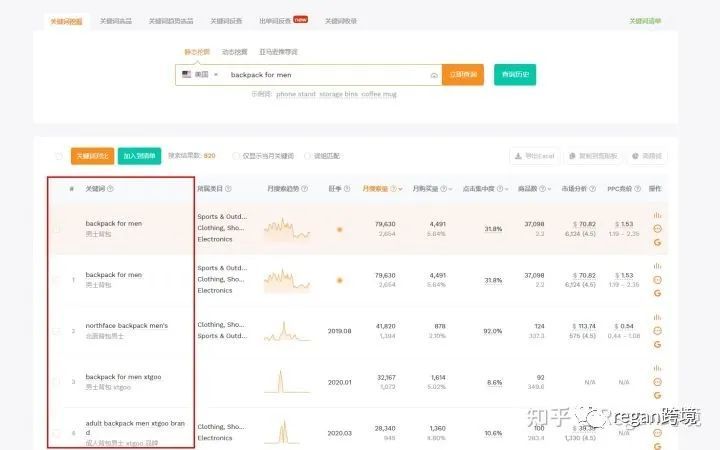The width and height of the screenshot is (720, 450).
Task: Click the bar chart icon in the northface backpack men's row
Action: coord(657,317)
